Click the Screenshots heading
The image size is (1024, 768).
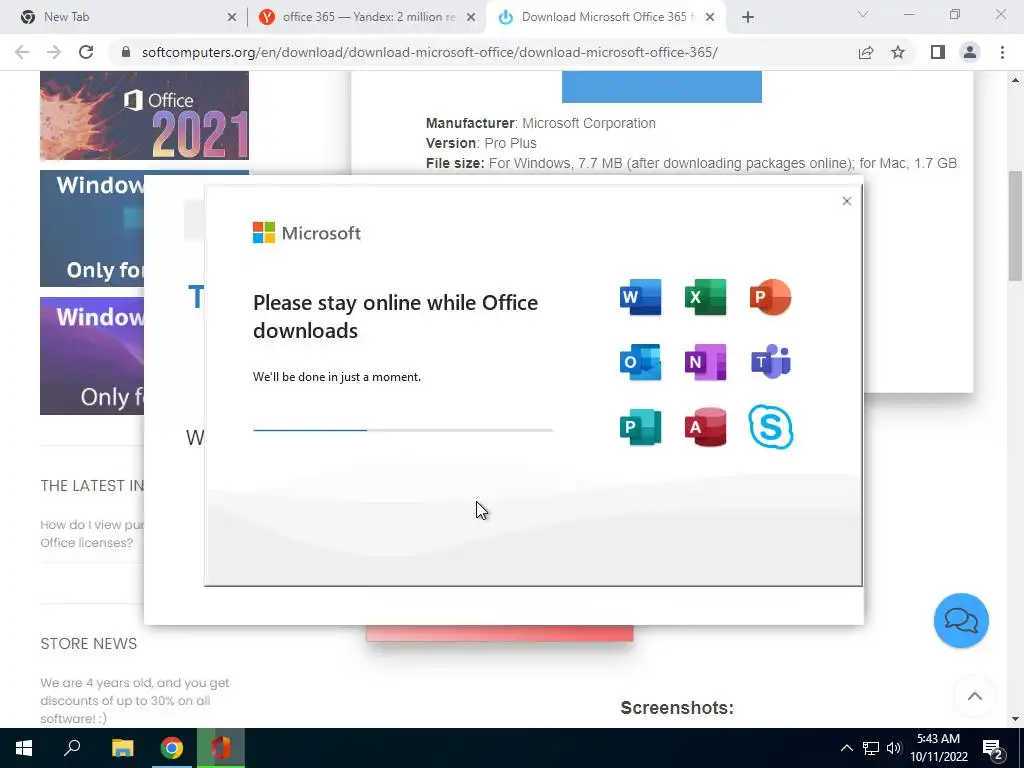coord(677,708)
